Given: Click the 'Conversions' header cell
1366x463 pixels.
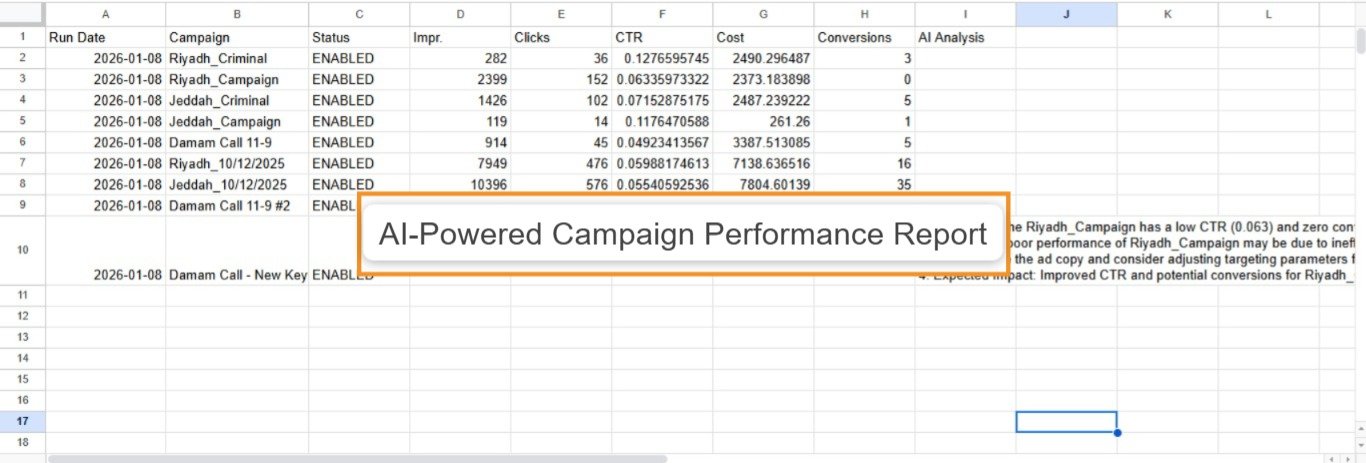Looking at the screenshot, I should click(x=863, y=37).
